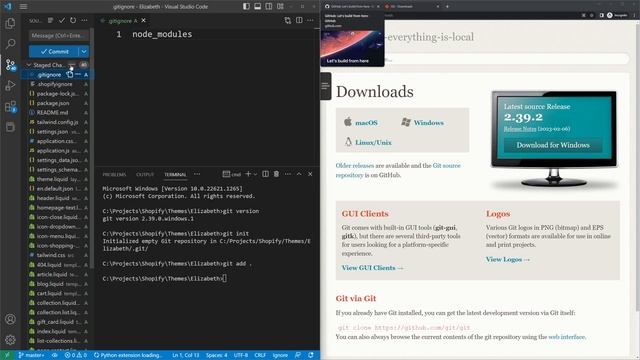Click UTF-8 encoding in status bar
Viewport: 640px width, 360px height.
[x=241, y=355]
